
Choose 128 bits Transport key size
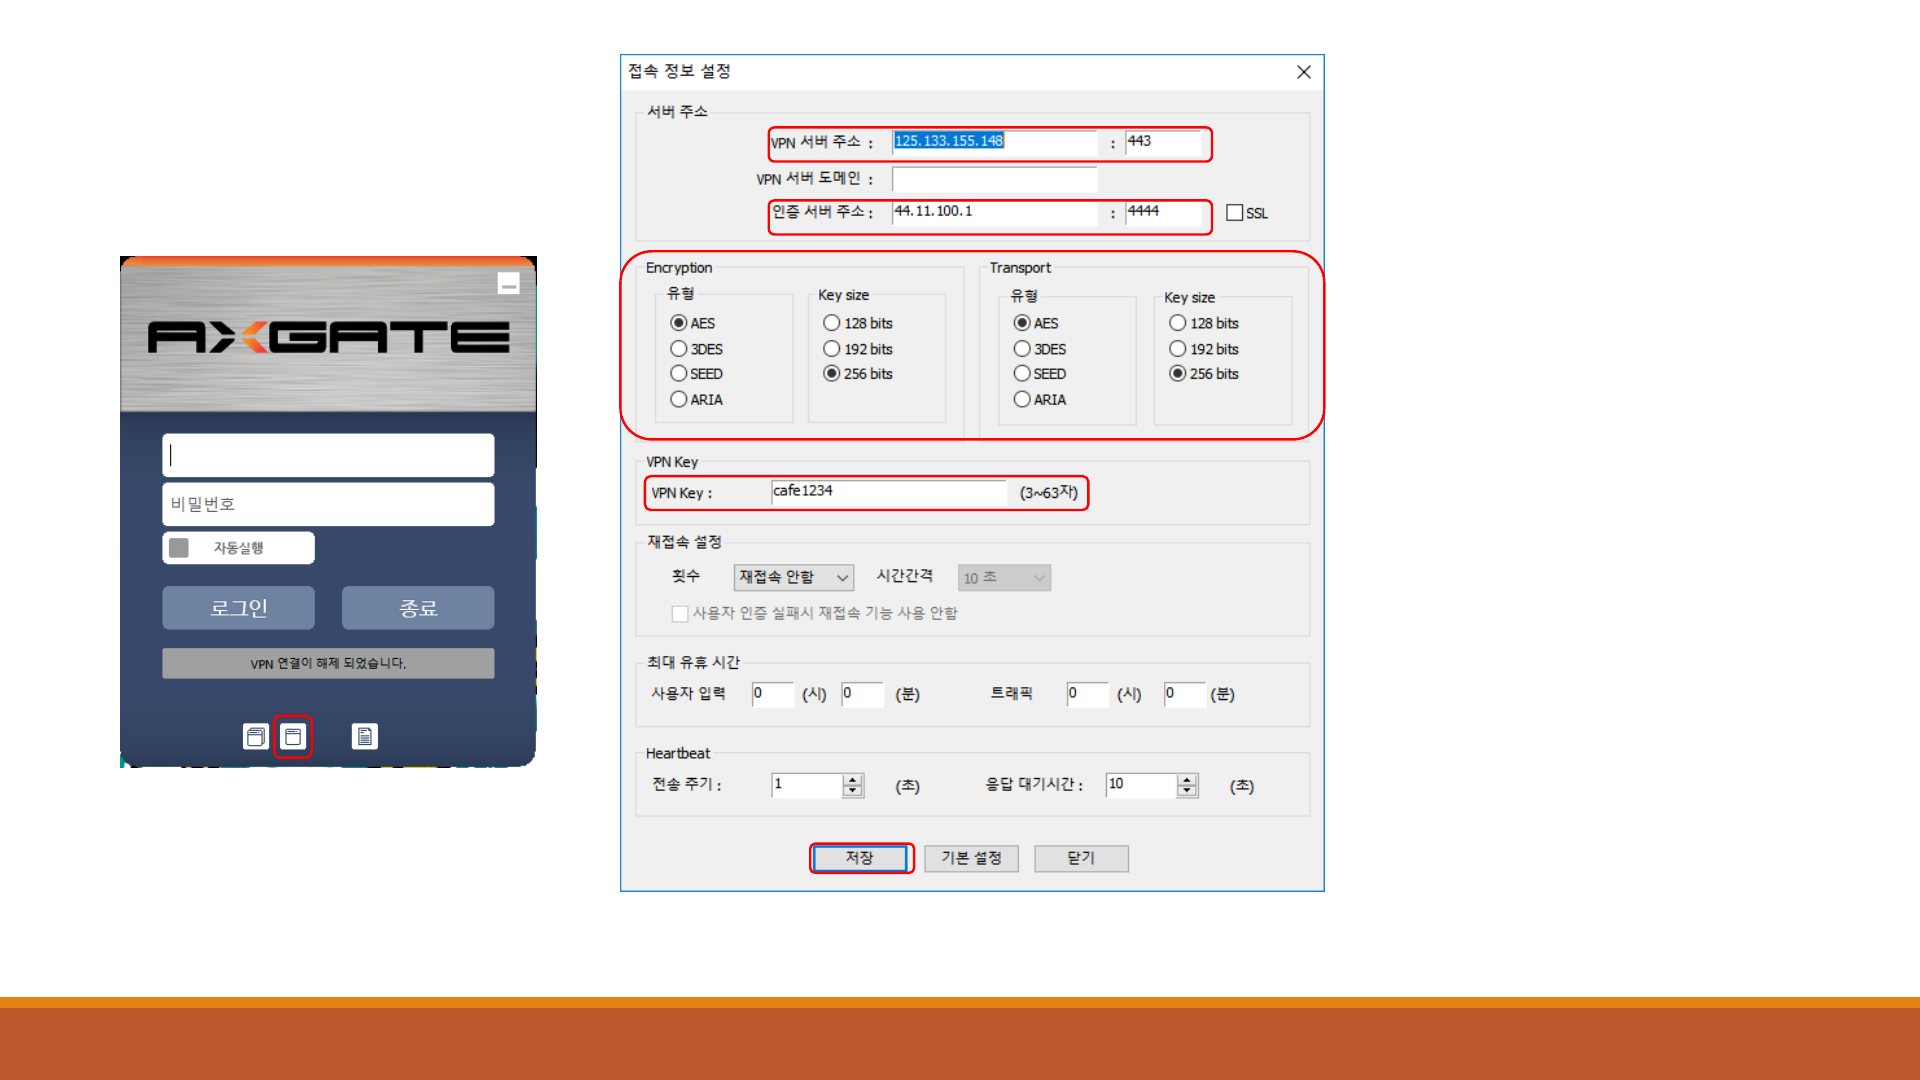(x=1178, y=323)
